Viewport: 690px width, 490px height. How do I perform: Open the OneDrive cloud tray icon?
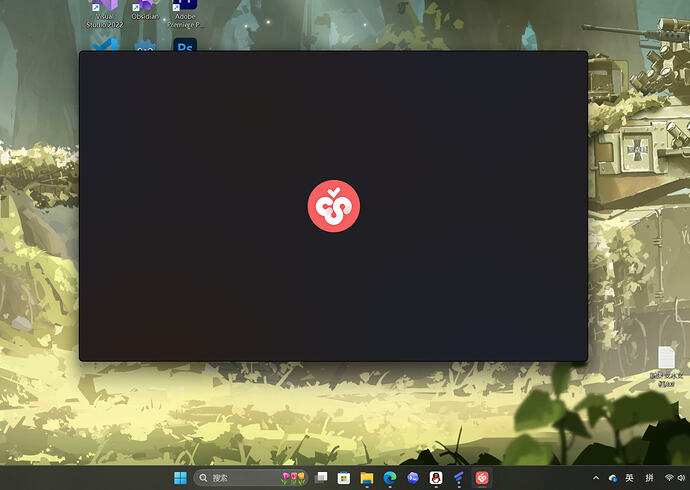613,478
